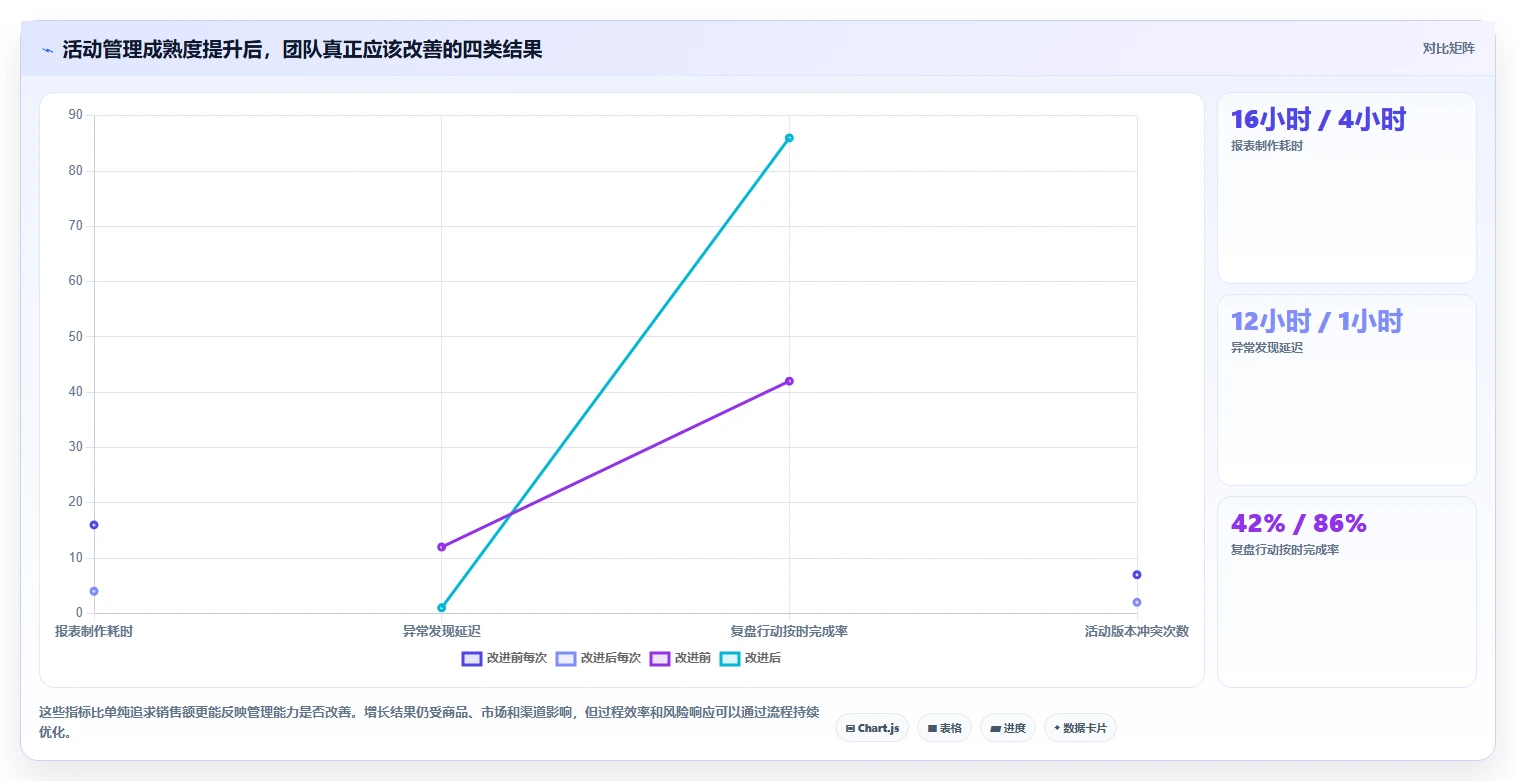
Task: Click the teal data point at 86
Action: [x=789, y=138]
